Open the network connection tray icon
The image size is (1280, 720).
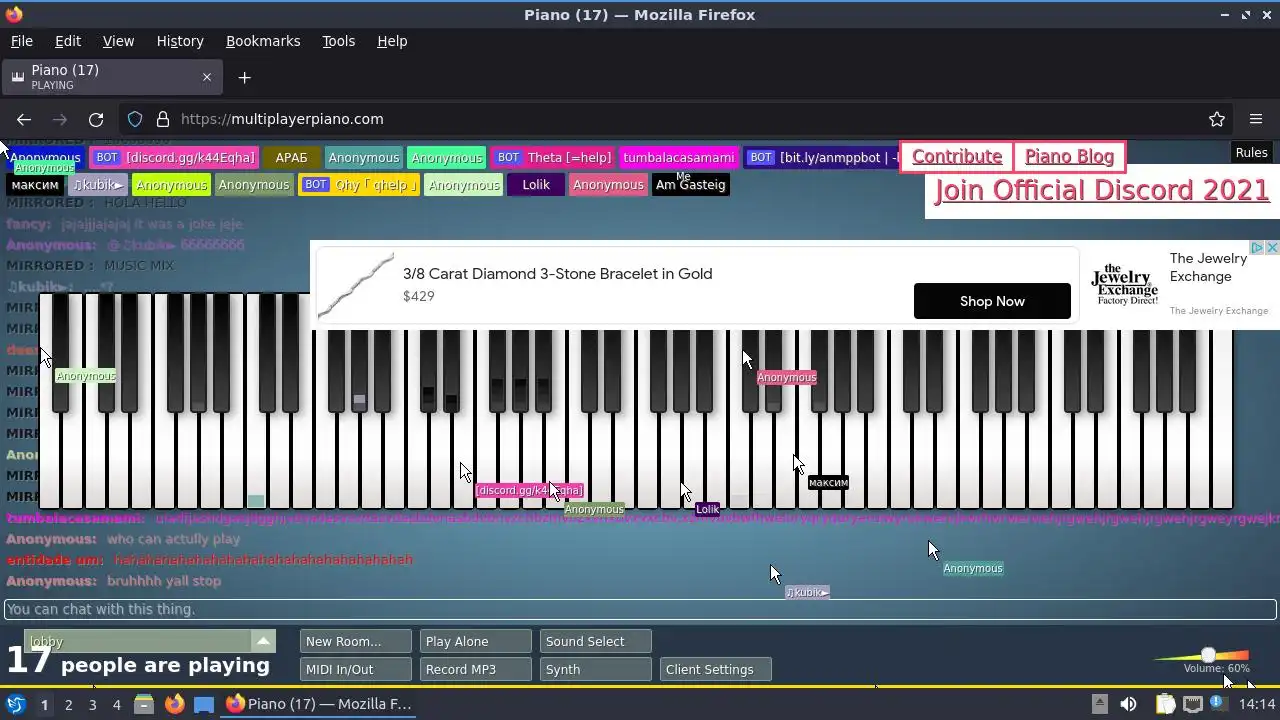[x=1193, y=704]
